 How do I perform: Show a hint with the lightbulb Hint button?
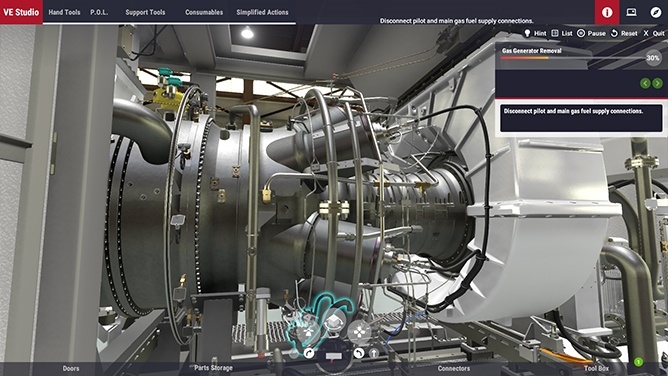tap(535, 33)
